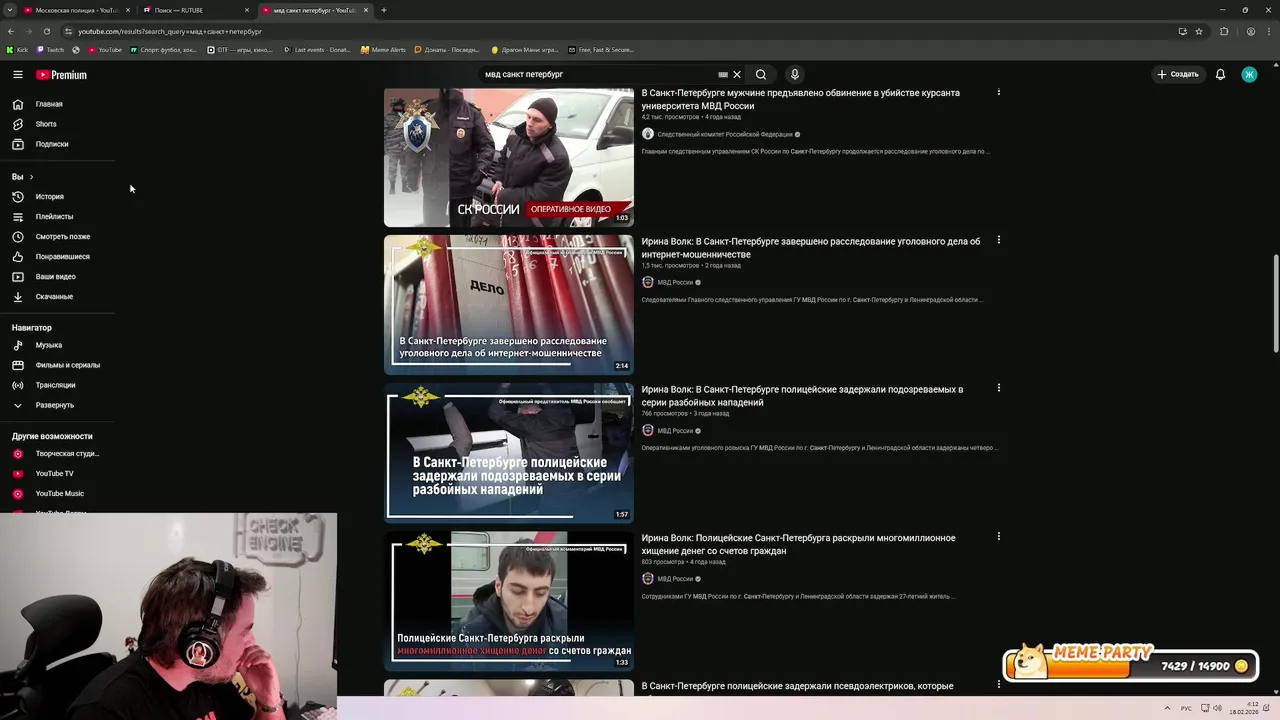
Task: Click the Создать button
Action: [1178, 75]
